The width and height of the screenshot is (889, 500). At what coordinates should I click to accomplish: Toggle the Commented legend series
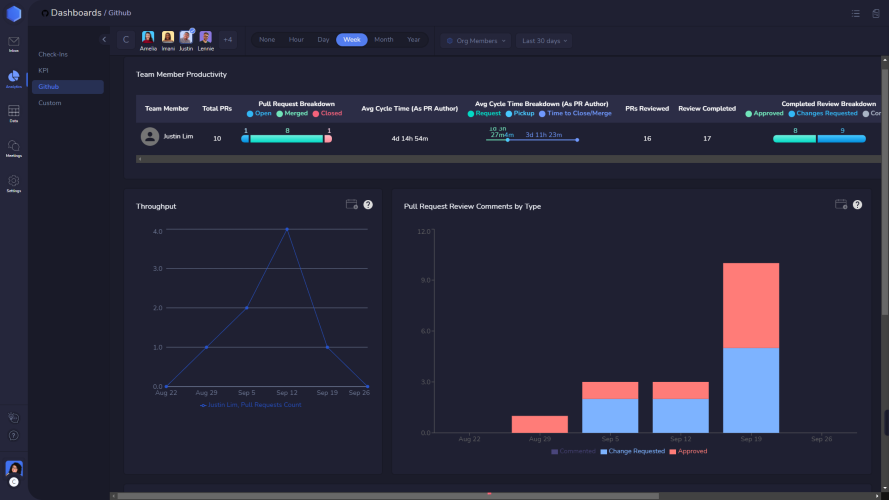[x=573, y=451]
